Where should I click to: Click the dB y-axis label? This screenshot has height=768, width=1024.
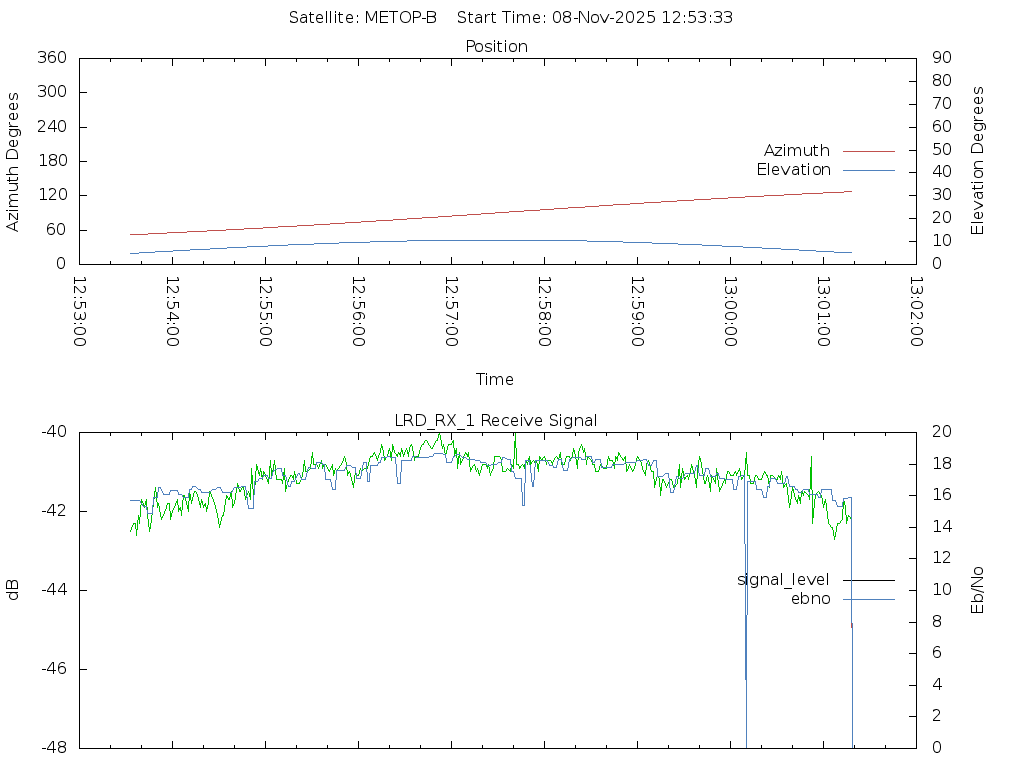click(x=13, y=589)
